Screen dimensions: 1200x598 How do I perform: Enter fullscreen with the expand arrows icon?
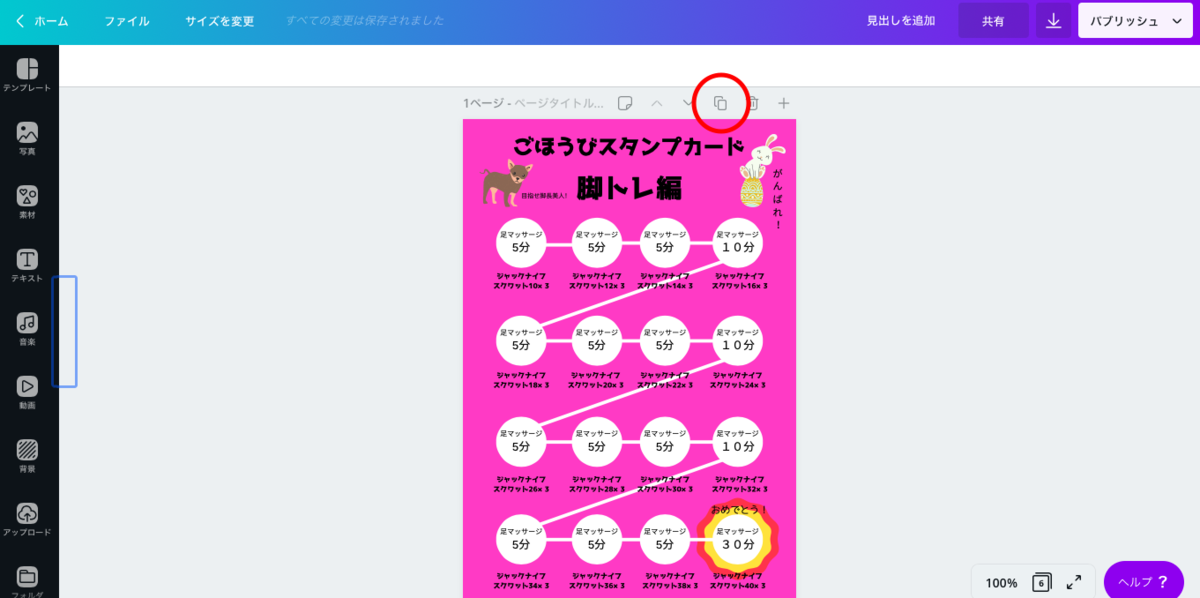tap(1073, 580)
